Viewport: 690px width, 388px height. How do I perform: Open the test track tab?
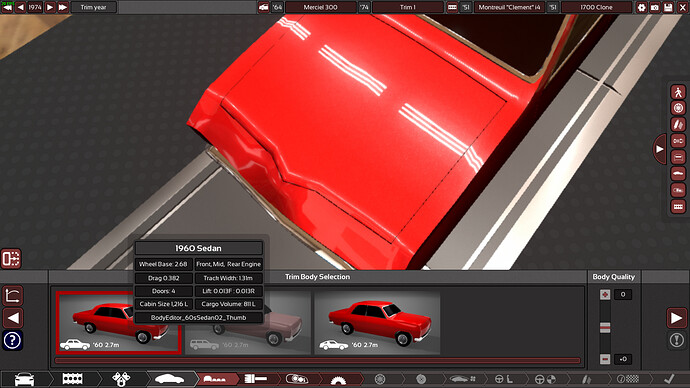tap(628, 379)
